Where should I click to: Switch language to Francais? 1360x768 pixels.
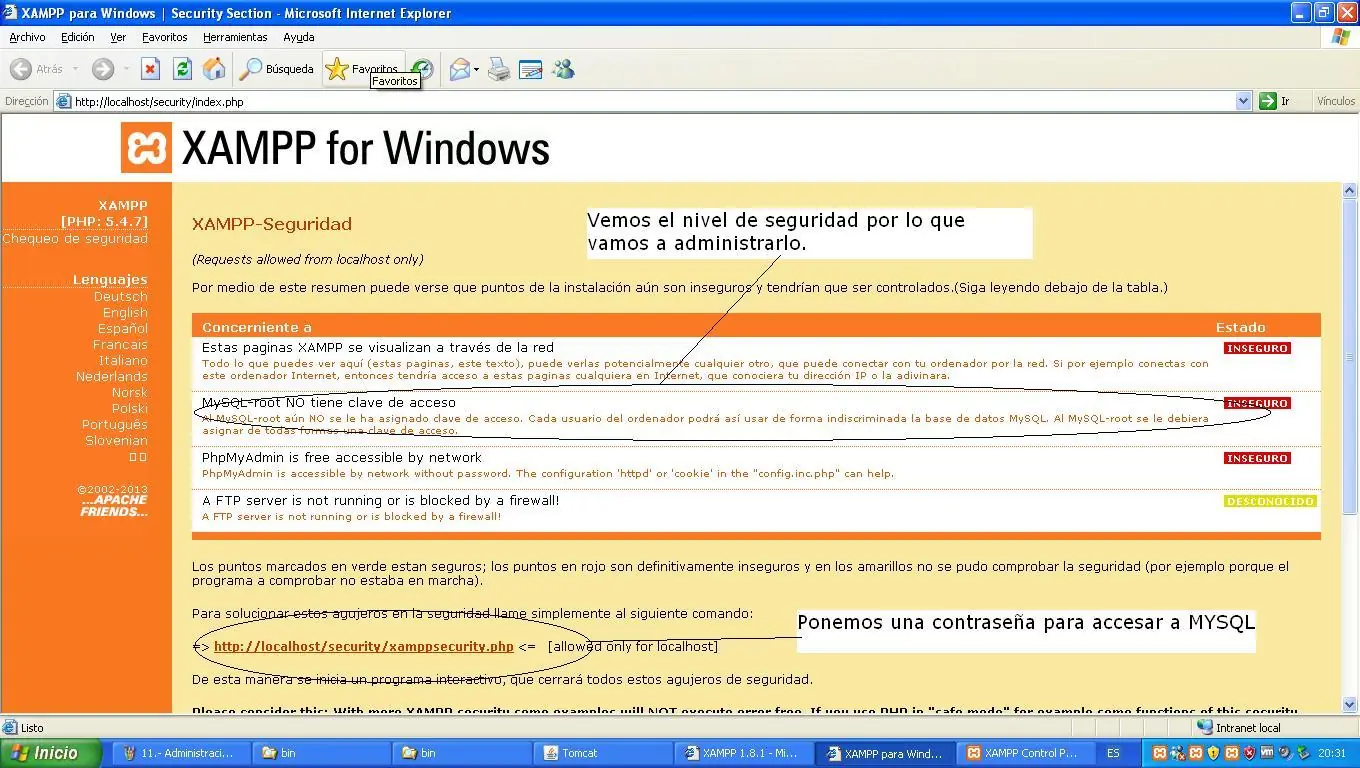120,345
